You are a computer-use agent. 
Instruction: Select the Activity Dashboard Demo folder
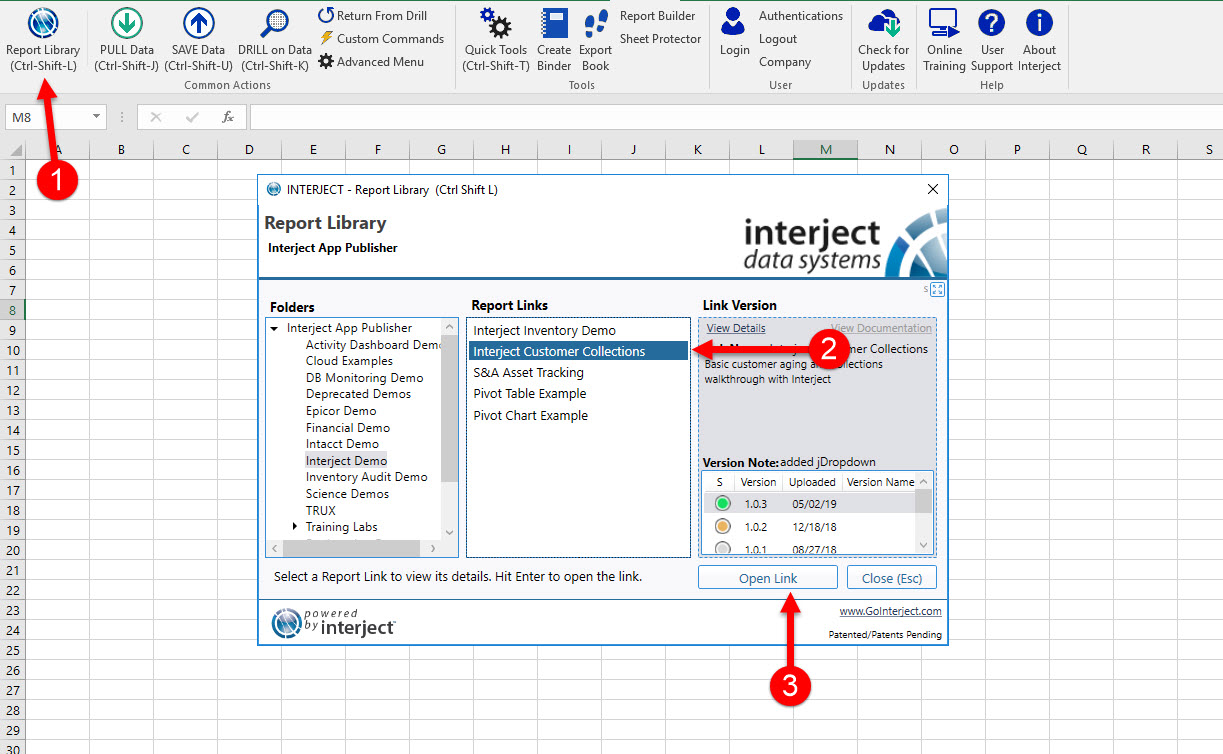(373, 345)
